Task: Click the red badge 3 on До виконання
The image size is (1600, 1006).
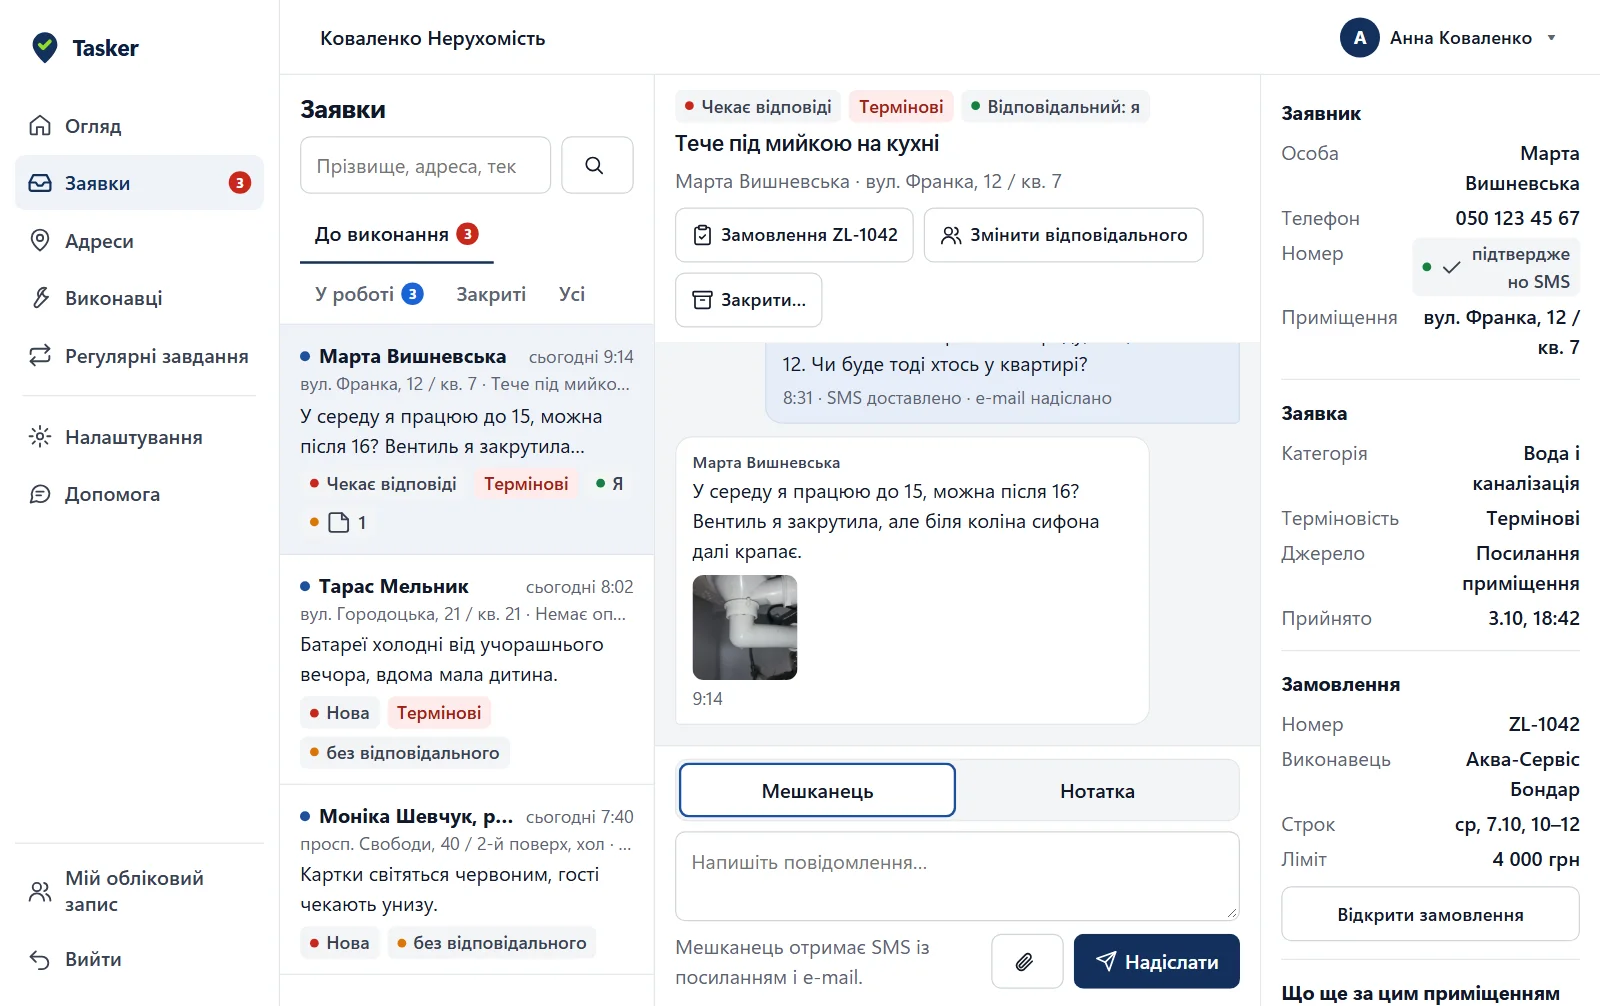Action: click(x=467, y=234)
